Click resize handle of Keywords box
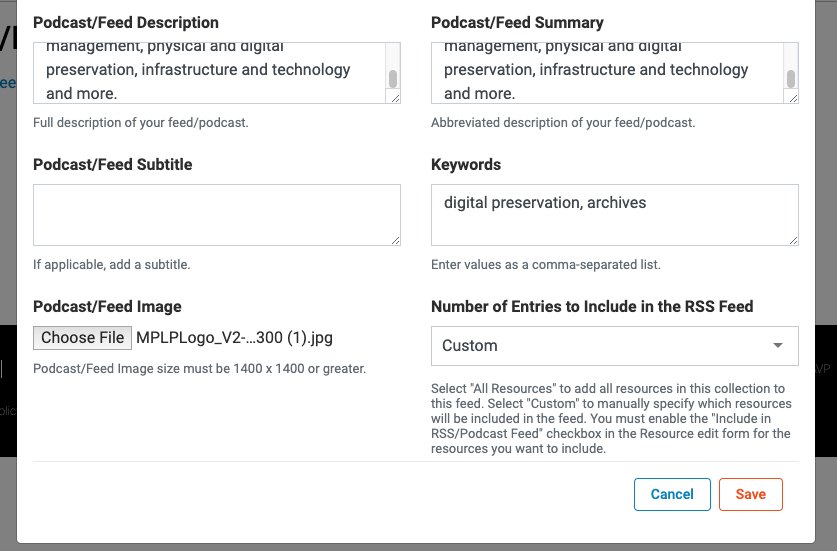 click(793, 240)
